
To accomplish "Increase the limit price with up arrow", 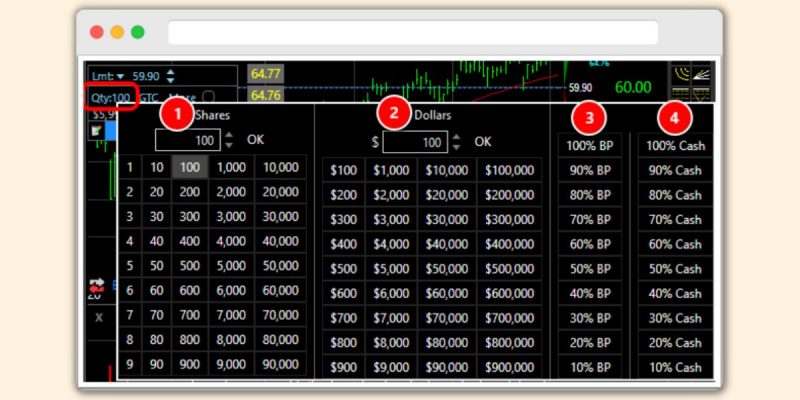I will point(170,73).
